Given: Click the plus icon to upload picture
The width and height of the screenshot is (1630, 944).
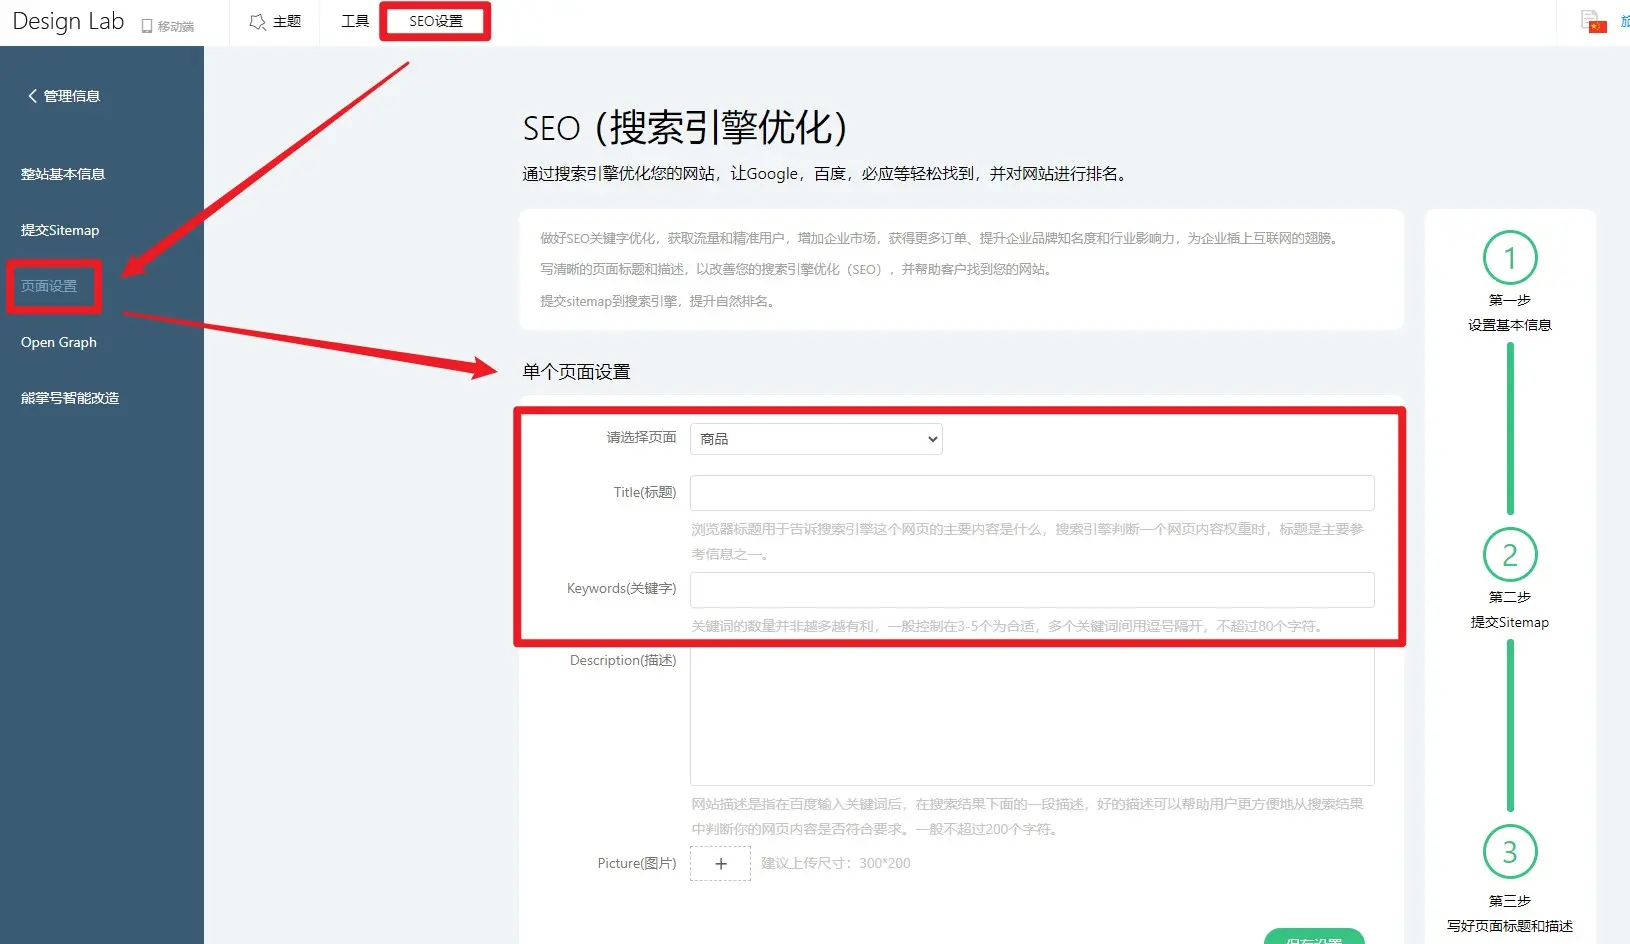Looking at the screenshot, I should (720, 864).
